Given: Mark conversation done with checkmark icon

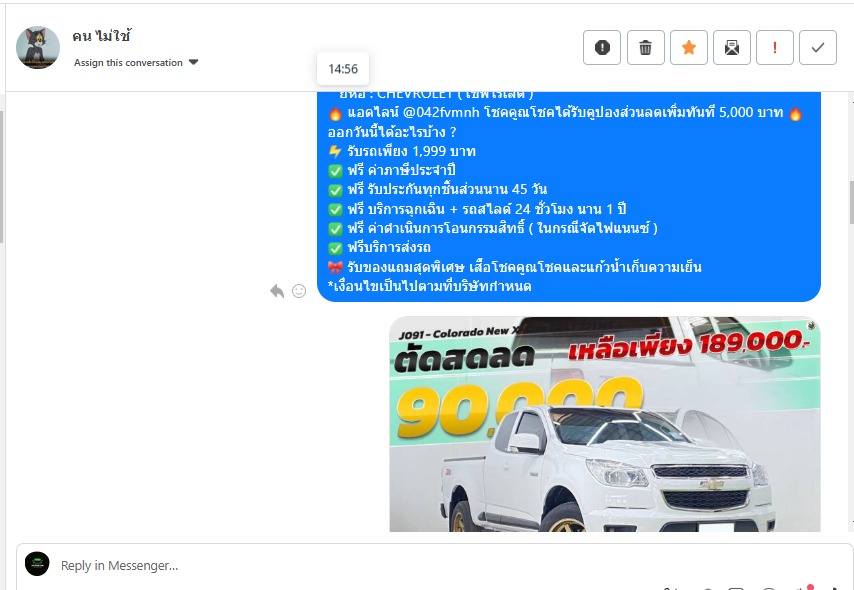Looking at the screenshot, I should coord(818,47).
